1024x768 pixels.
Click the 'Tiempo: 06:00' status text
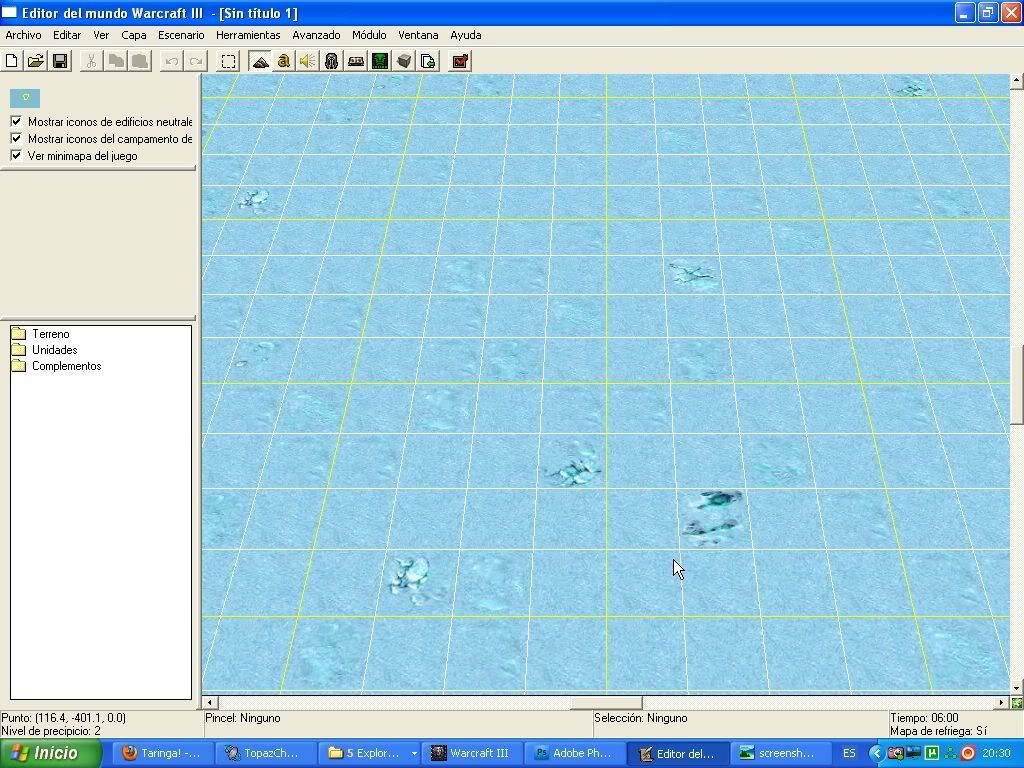[924, 718]
